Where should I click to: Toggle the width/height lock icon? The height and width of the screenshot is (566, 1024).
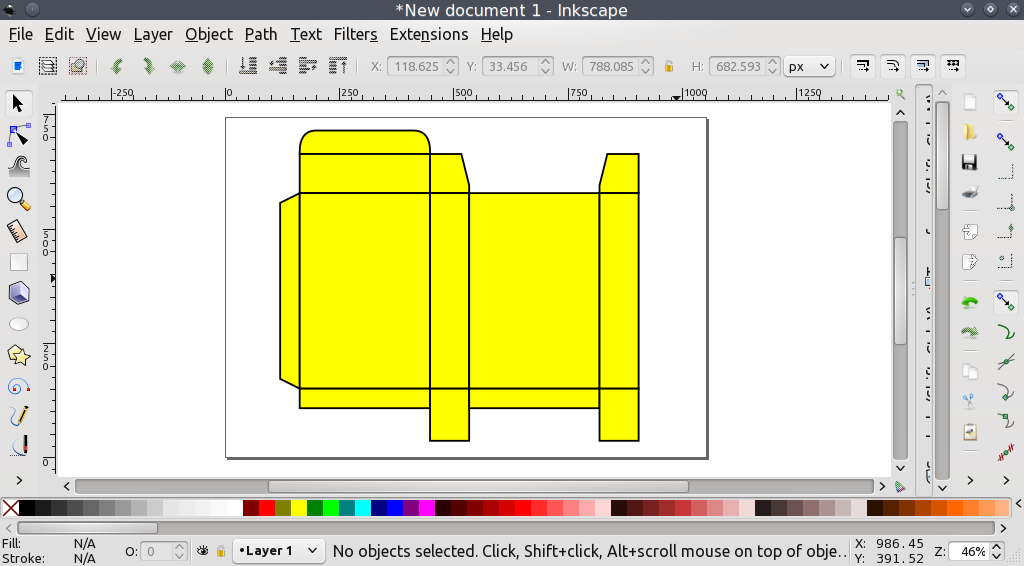(x=669, y=67)
